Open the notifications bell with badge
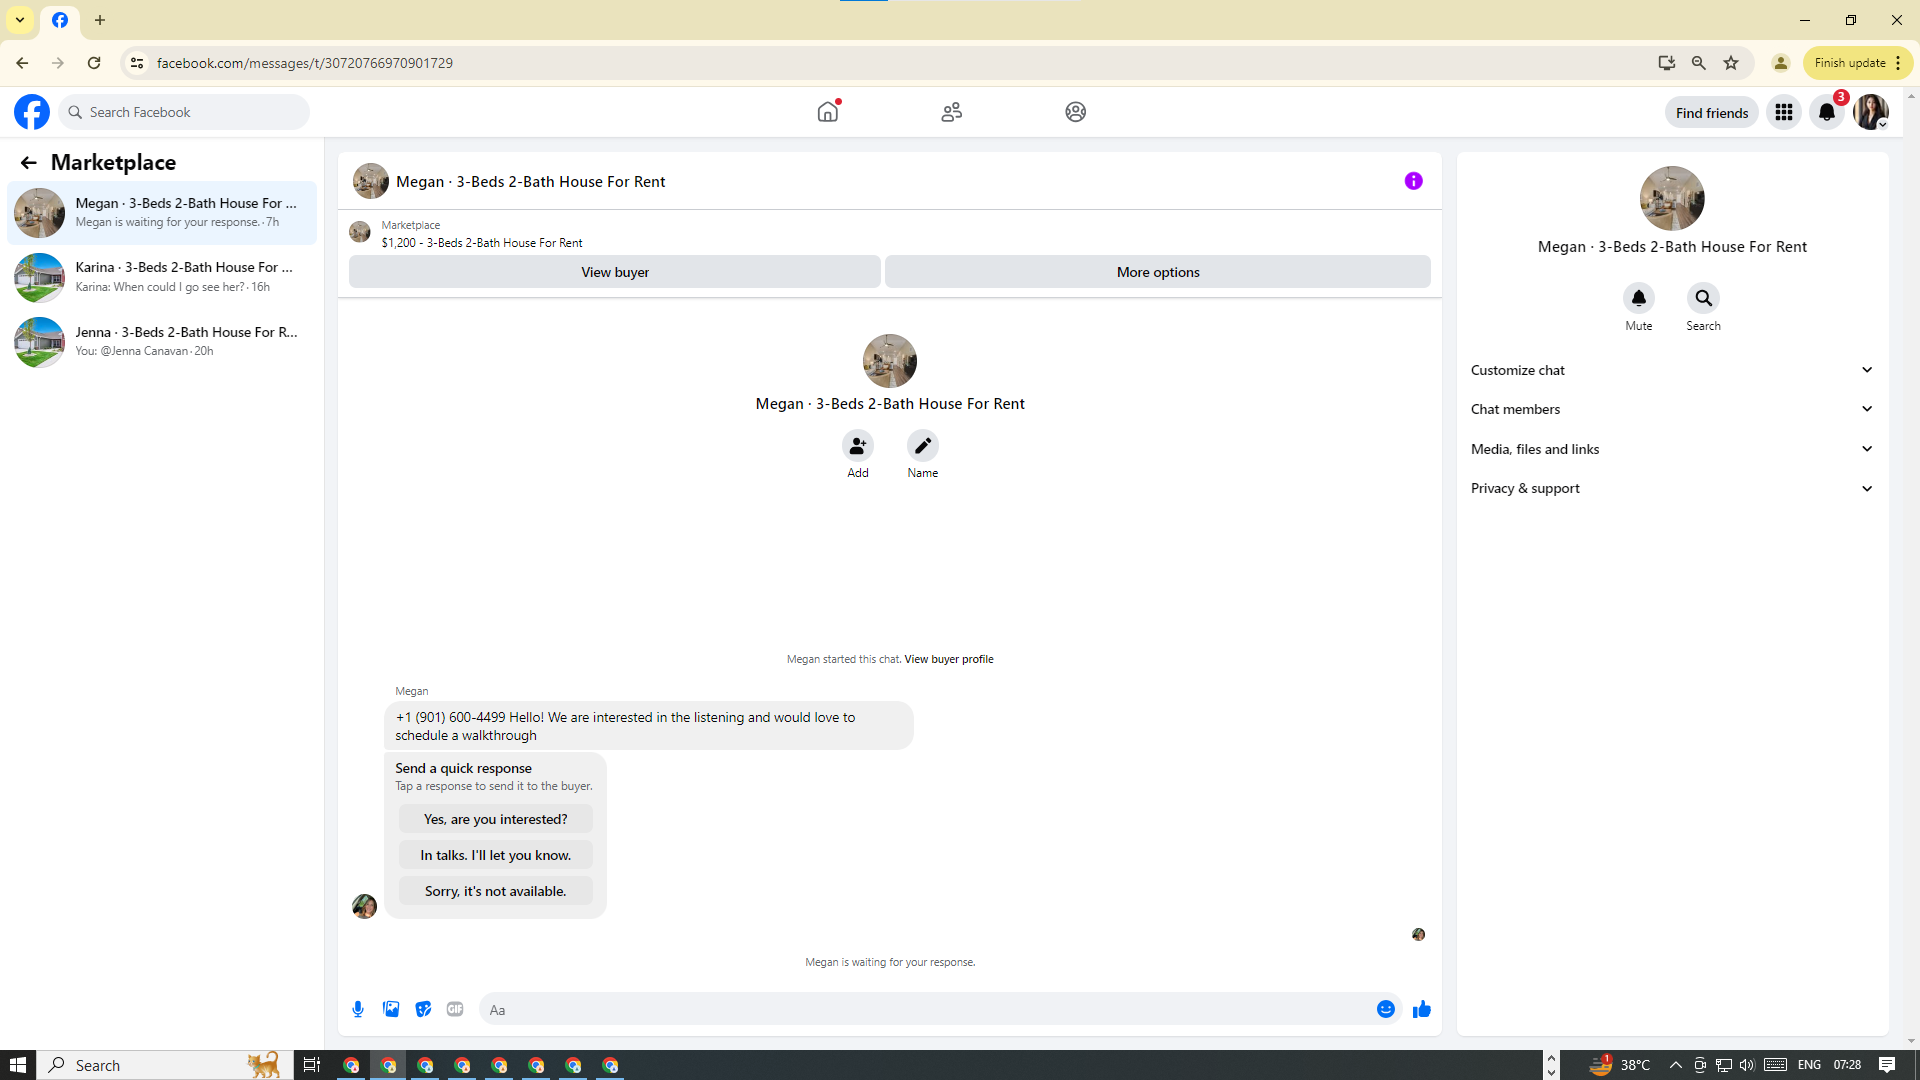The image size is (1920, 1080). [1826, 112]
